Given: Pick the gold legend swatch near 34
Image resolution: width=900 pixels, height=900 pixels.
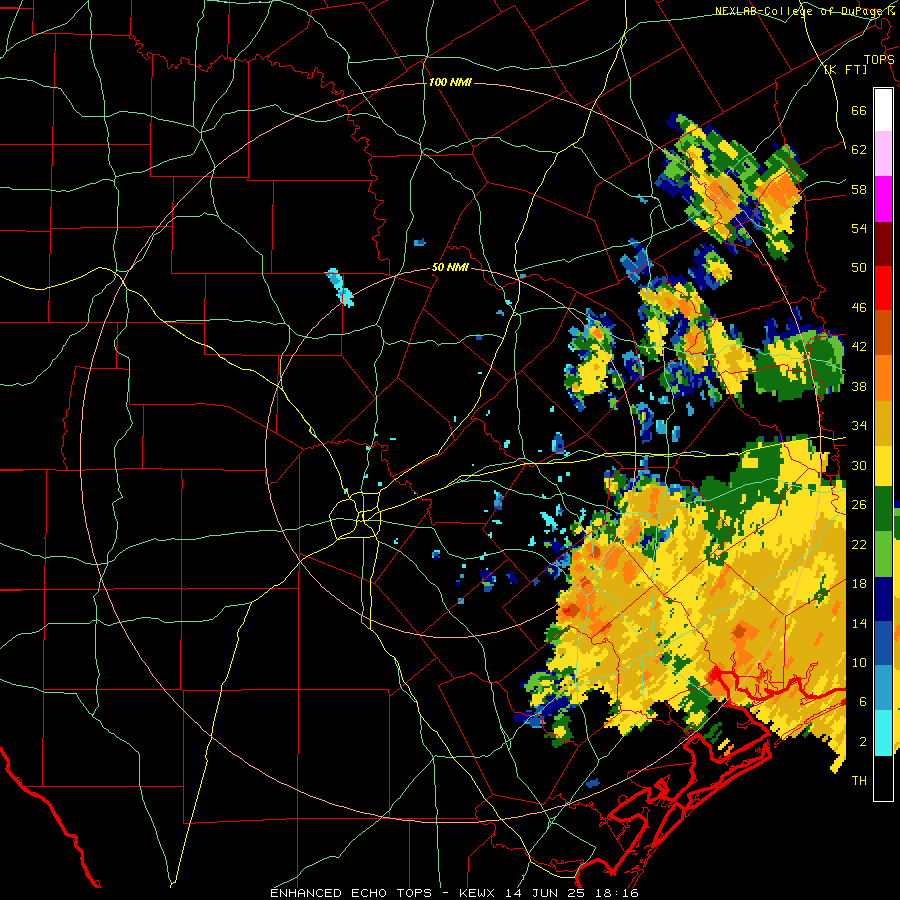Looking at the screenshot, I should (x=883, y=424).
